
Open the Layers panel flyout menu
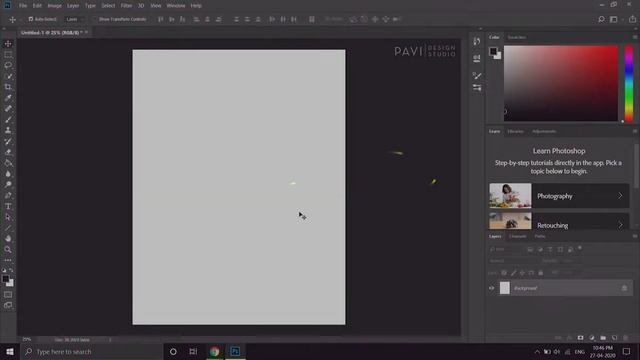635,236
